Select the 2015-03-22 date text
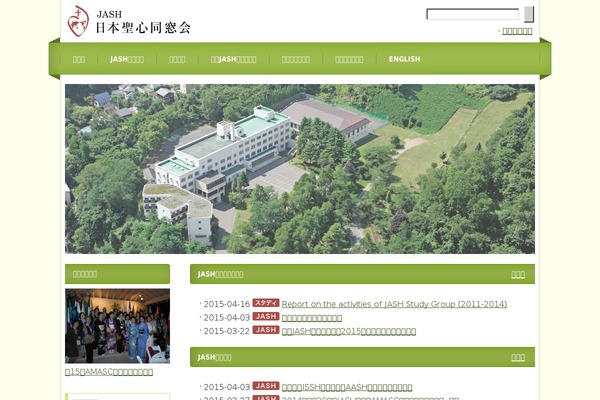The image size is (600, 400). 227,331
